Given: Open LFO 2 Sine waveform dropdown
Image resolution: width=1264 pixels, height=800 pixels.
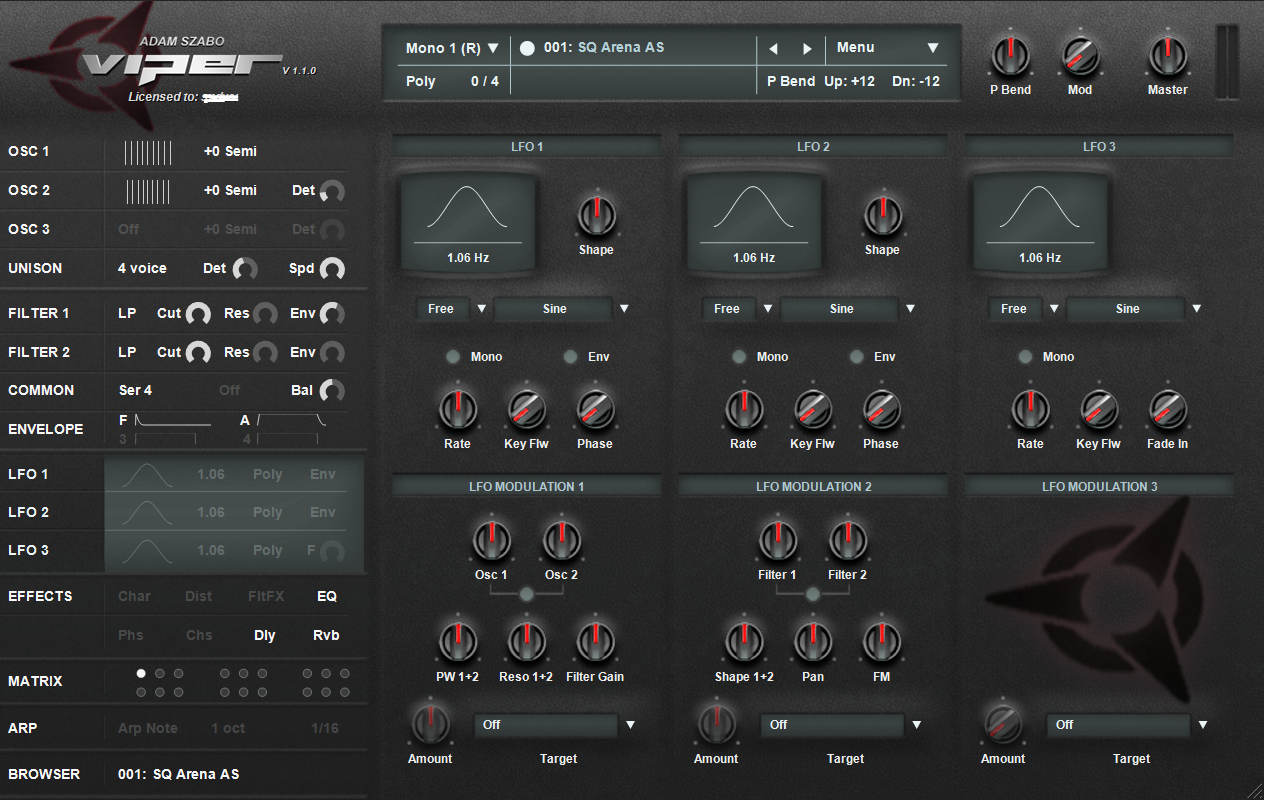Looking at the screenshot, I should click(849, 309).
